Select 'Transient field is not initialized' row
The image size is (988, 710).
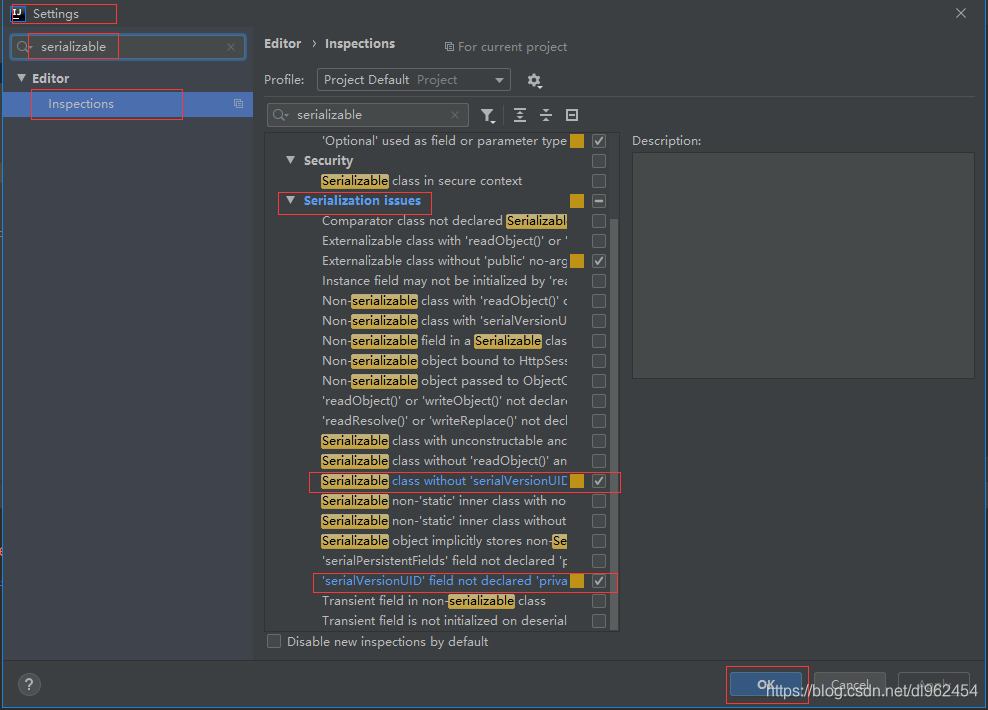[x=444, y=621]
